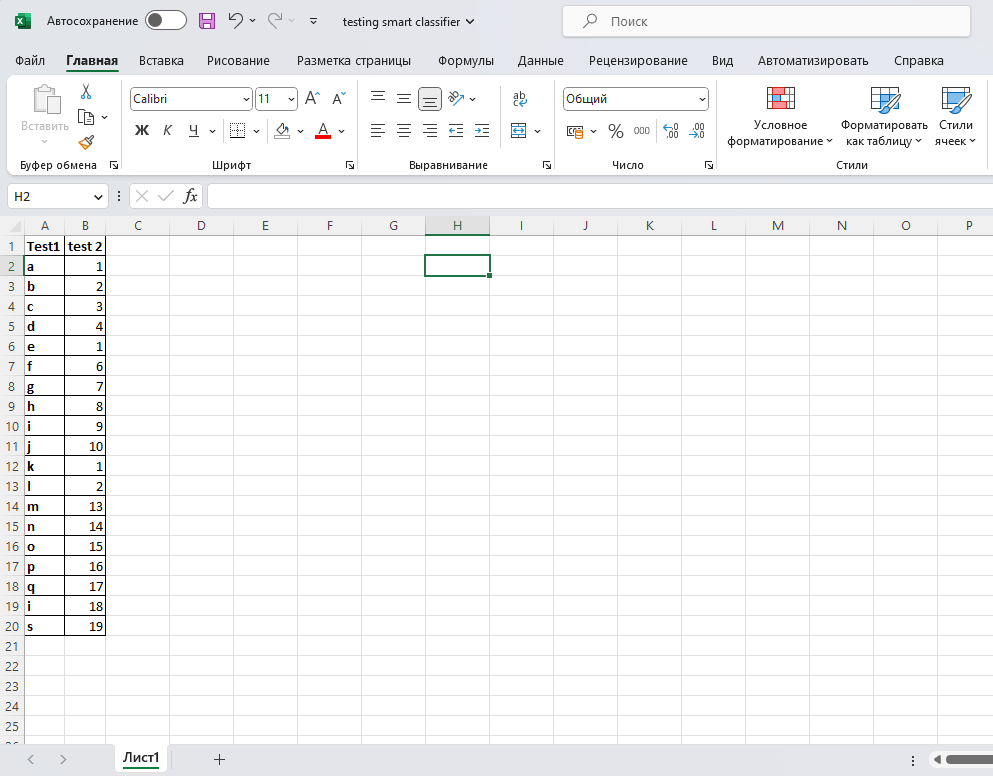Increase indent icon
The width and height of the screenshot is (993, 777).
tap(482, 130)
